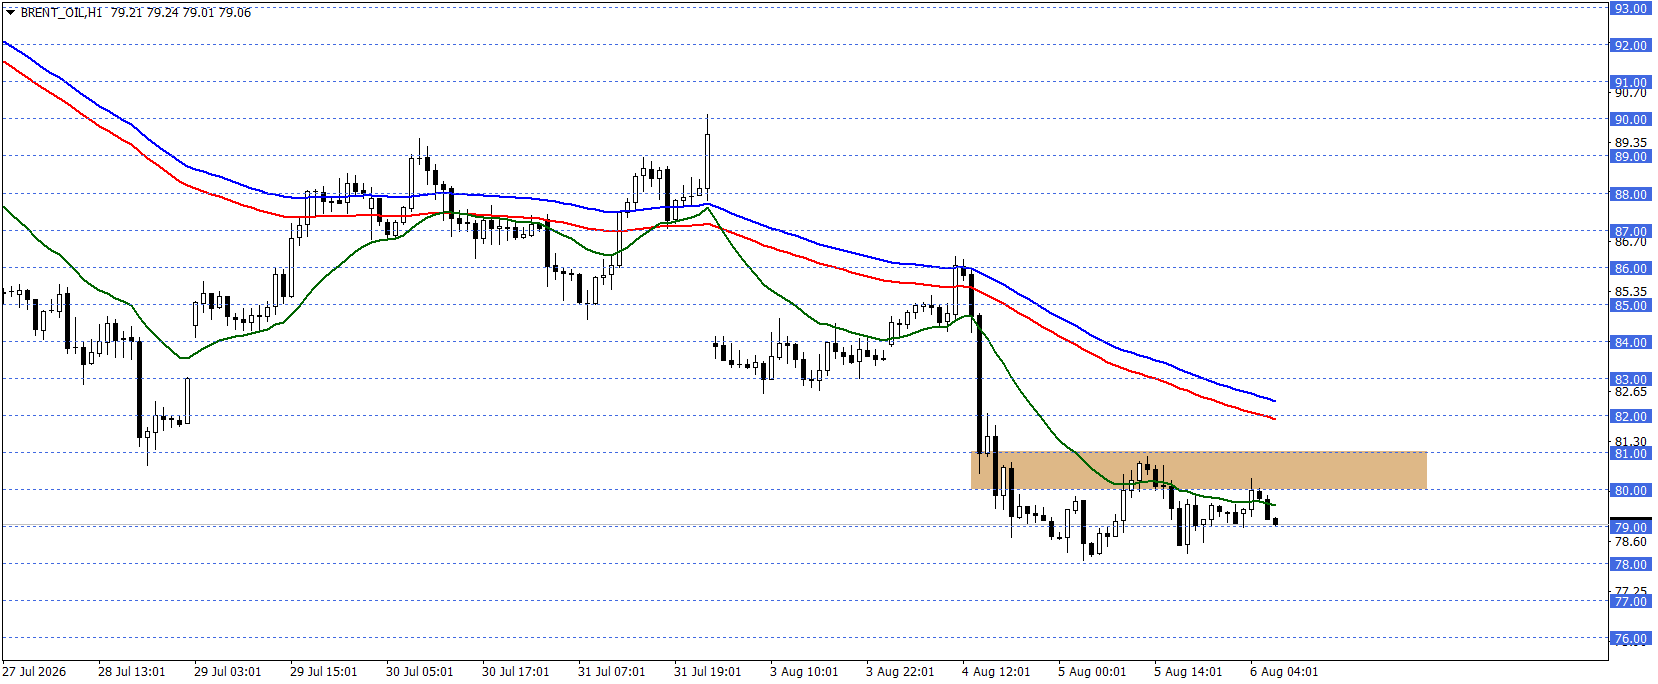This screenshot has height=684, width=1658.
Task: Click the 4 Aug 12:01 time label
Action: (x=996, y=672)
